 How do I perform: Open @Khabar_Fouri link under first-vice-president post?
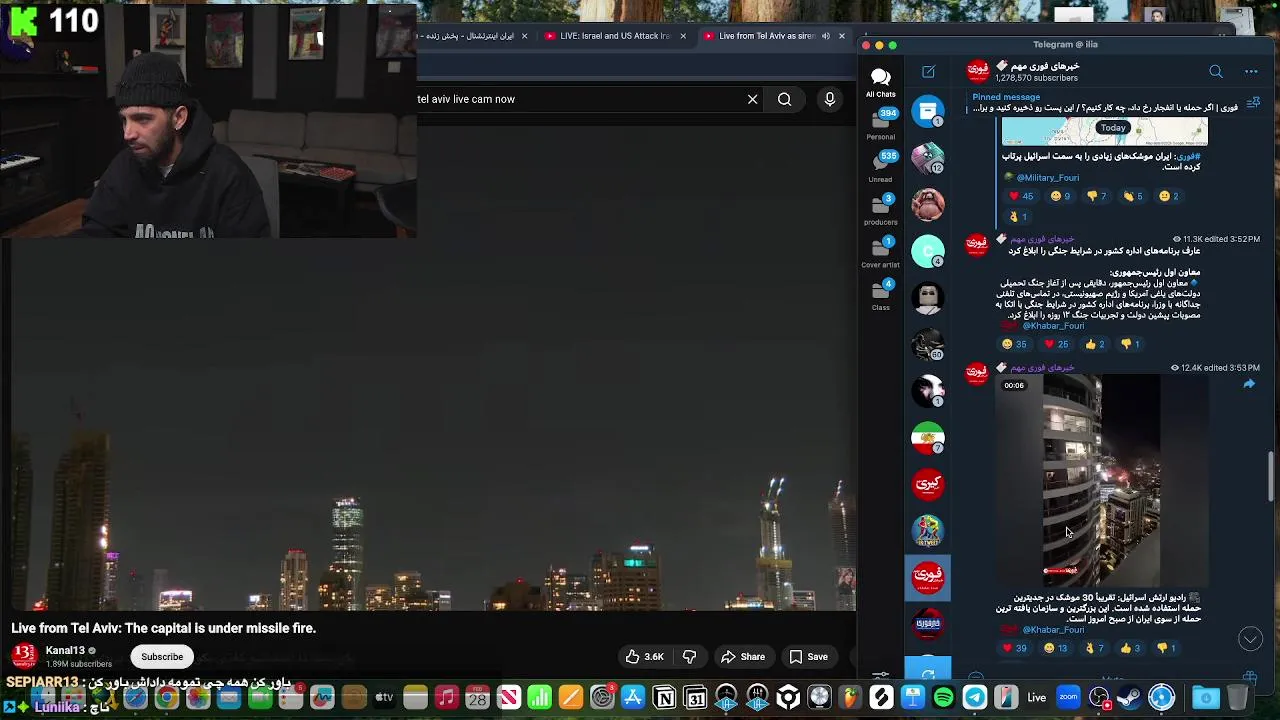(x=1053, y=326)
